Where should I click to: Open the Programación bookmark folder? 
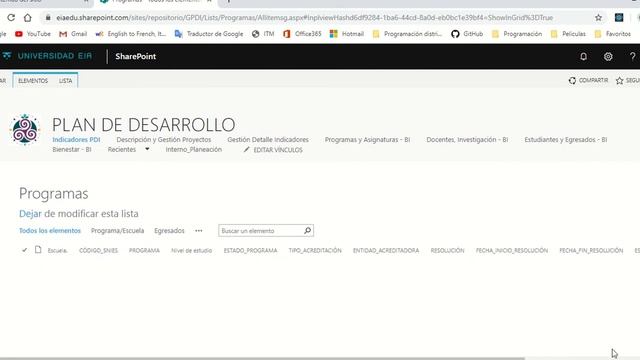pyautogui.click(x=517, y=34)
